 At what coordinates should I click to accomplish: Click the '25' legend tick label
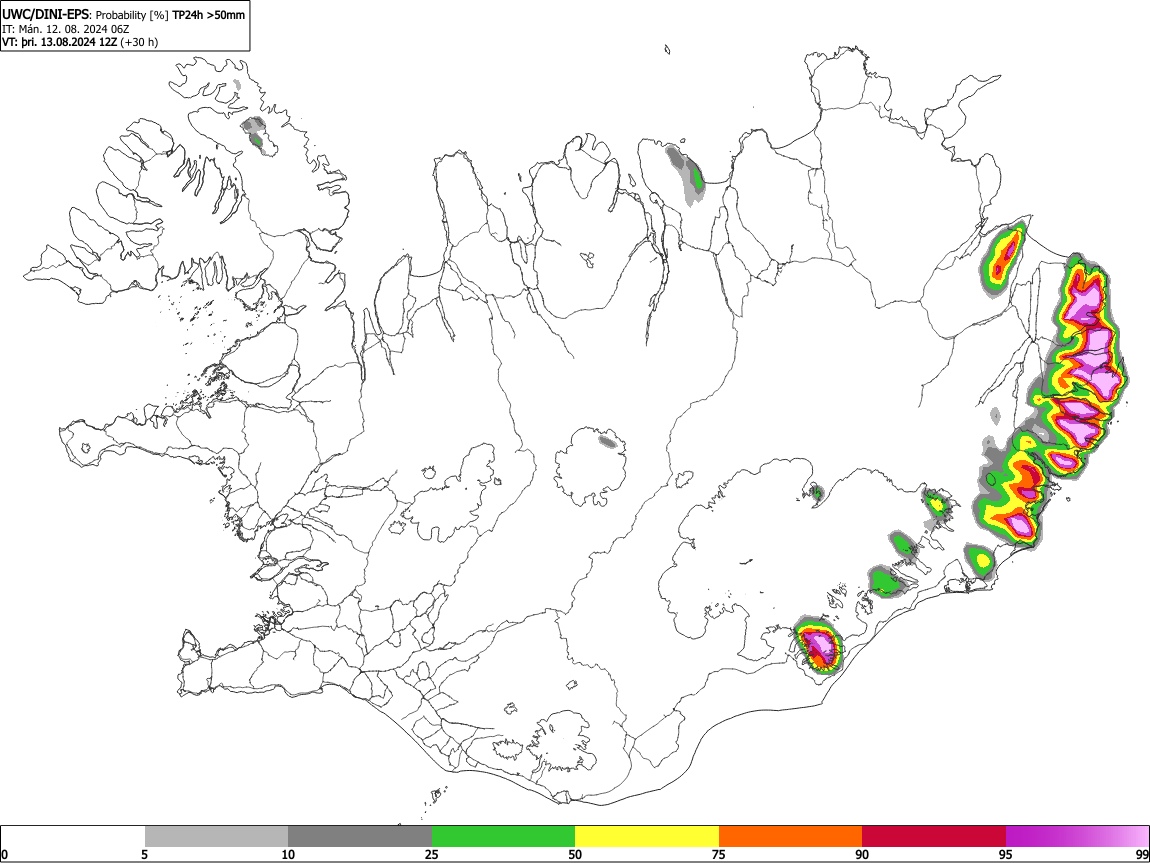pyautogui.click(x=432, y=854)
